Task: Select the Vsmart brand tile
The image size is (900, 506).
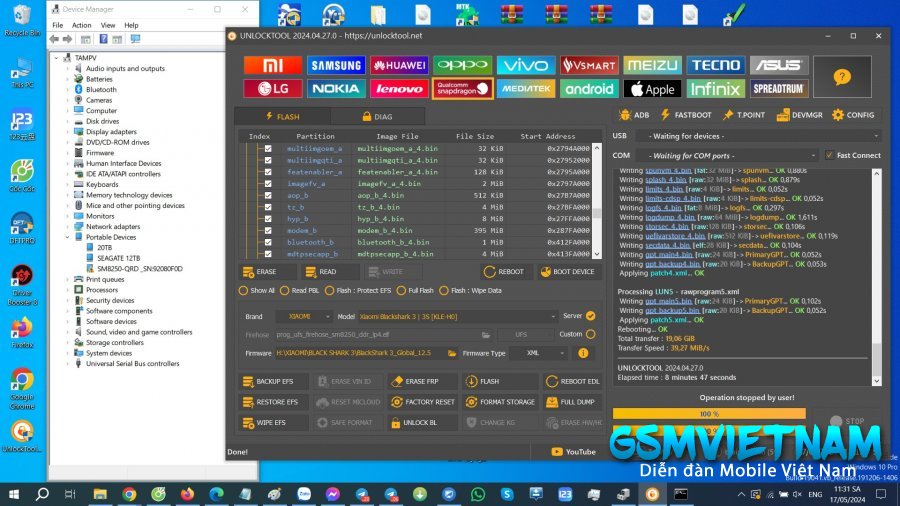Action: pyautogui.click(x=589, y=65)
